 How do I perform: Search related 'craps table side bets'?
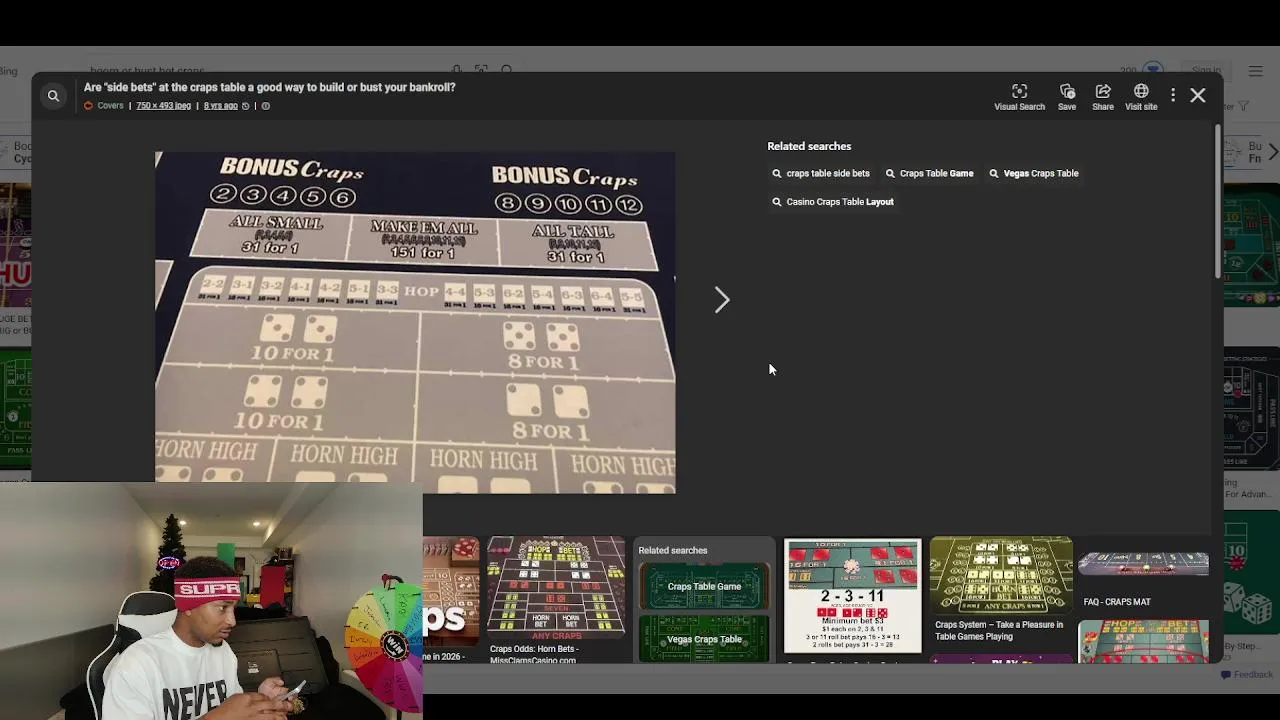(x=821, y=173)
